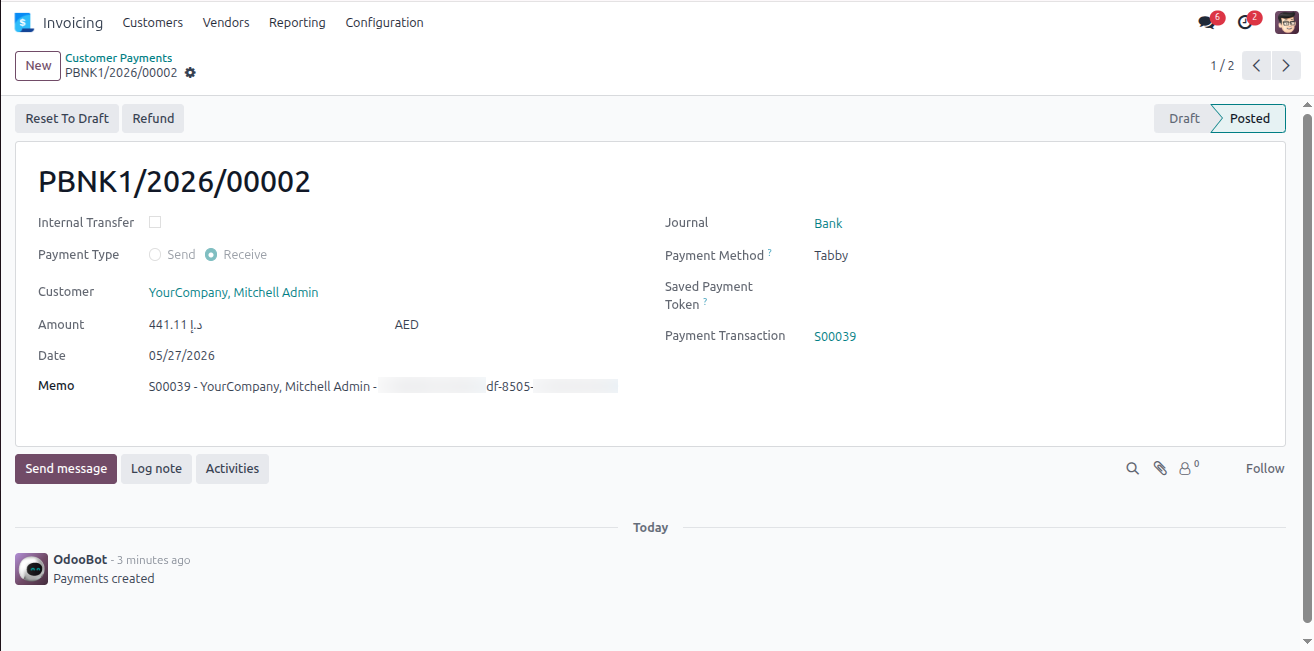Screen dimensions: 1314x651
Task: Create a New payment record
Action: tap(38, 66)
